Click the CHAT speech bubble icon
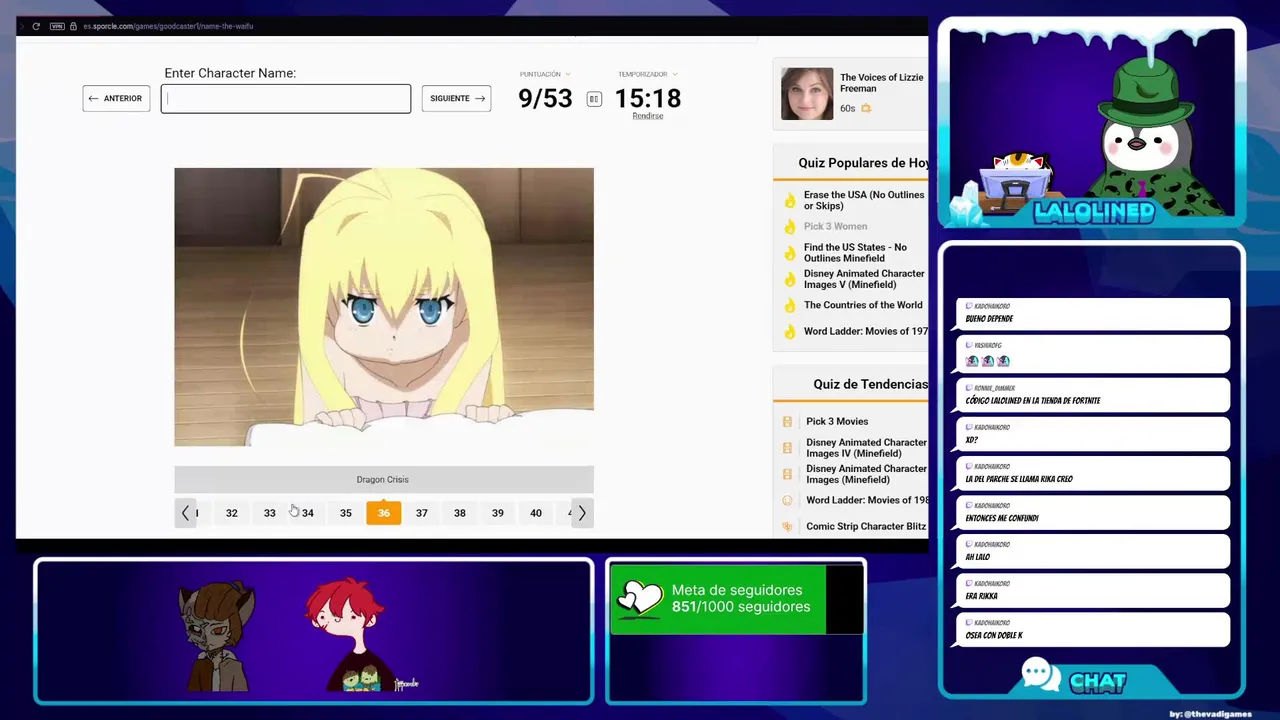The height and width of the screenshot is (720, 1280). pos(1040,675)
